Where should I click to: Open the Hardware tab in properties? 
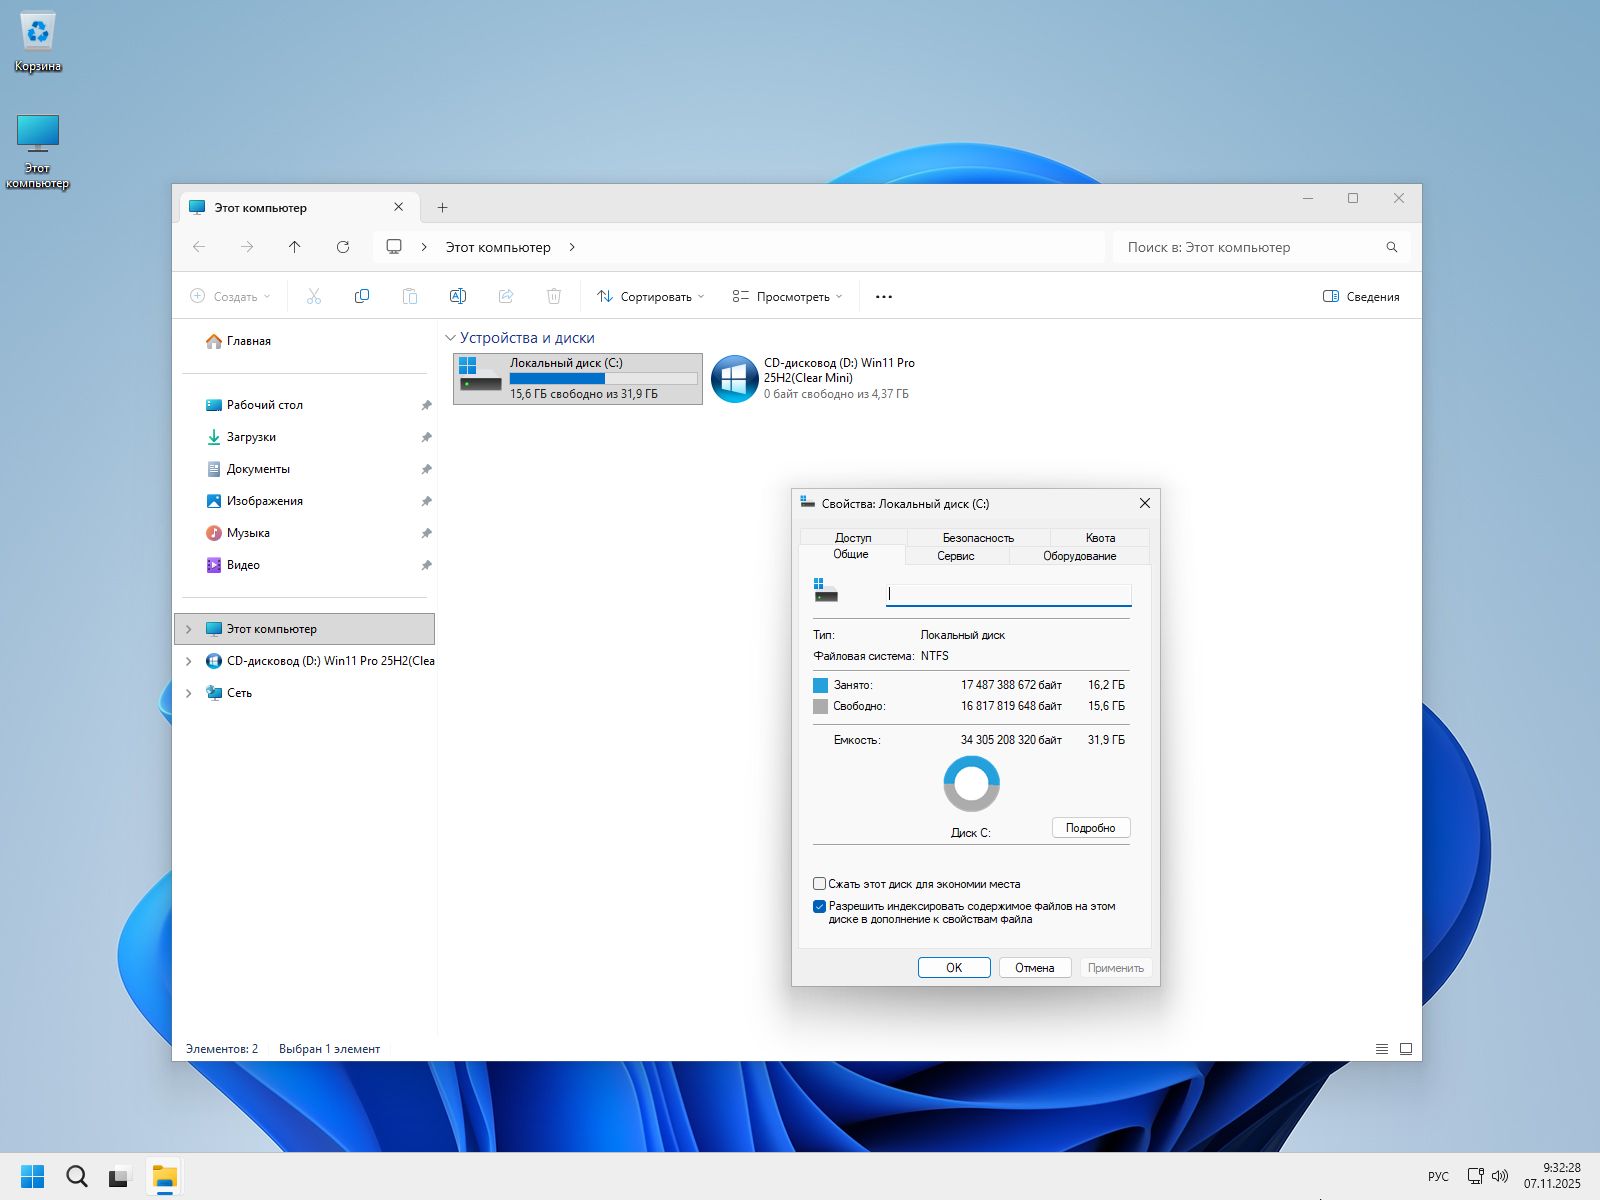pos(1079,556)
